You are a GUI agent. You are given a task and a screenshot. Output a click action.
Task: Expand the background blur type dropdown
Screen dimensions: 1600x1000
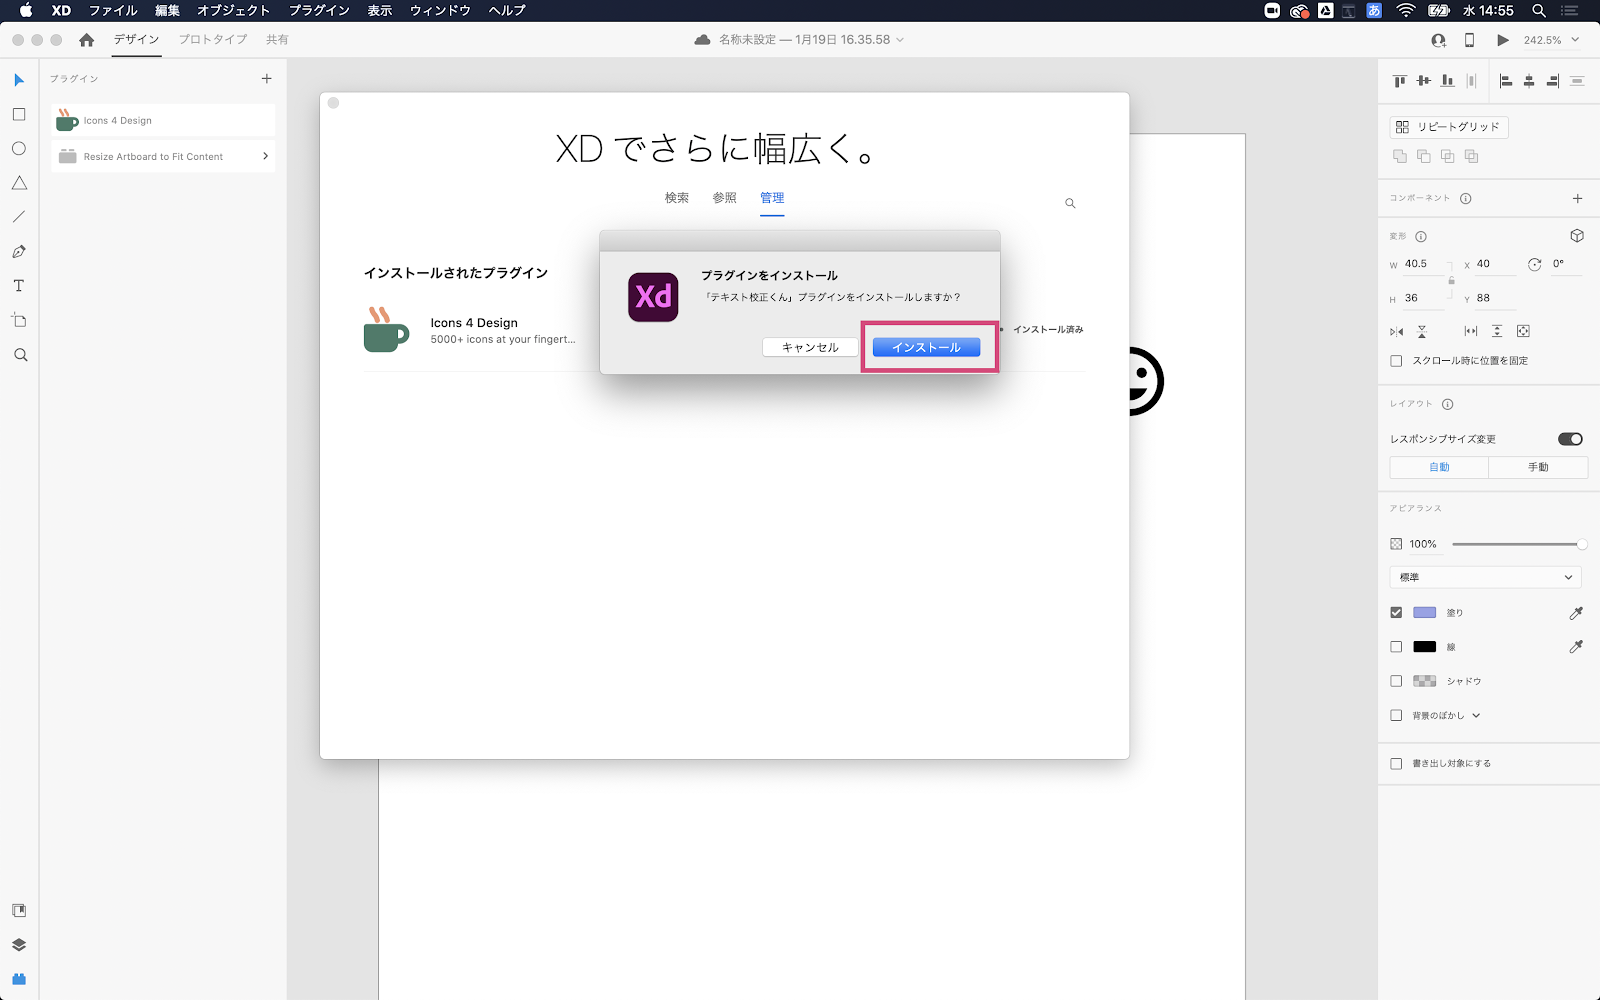point(1476,716)
